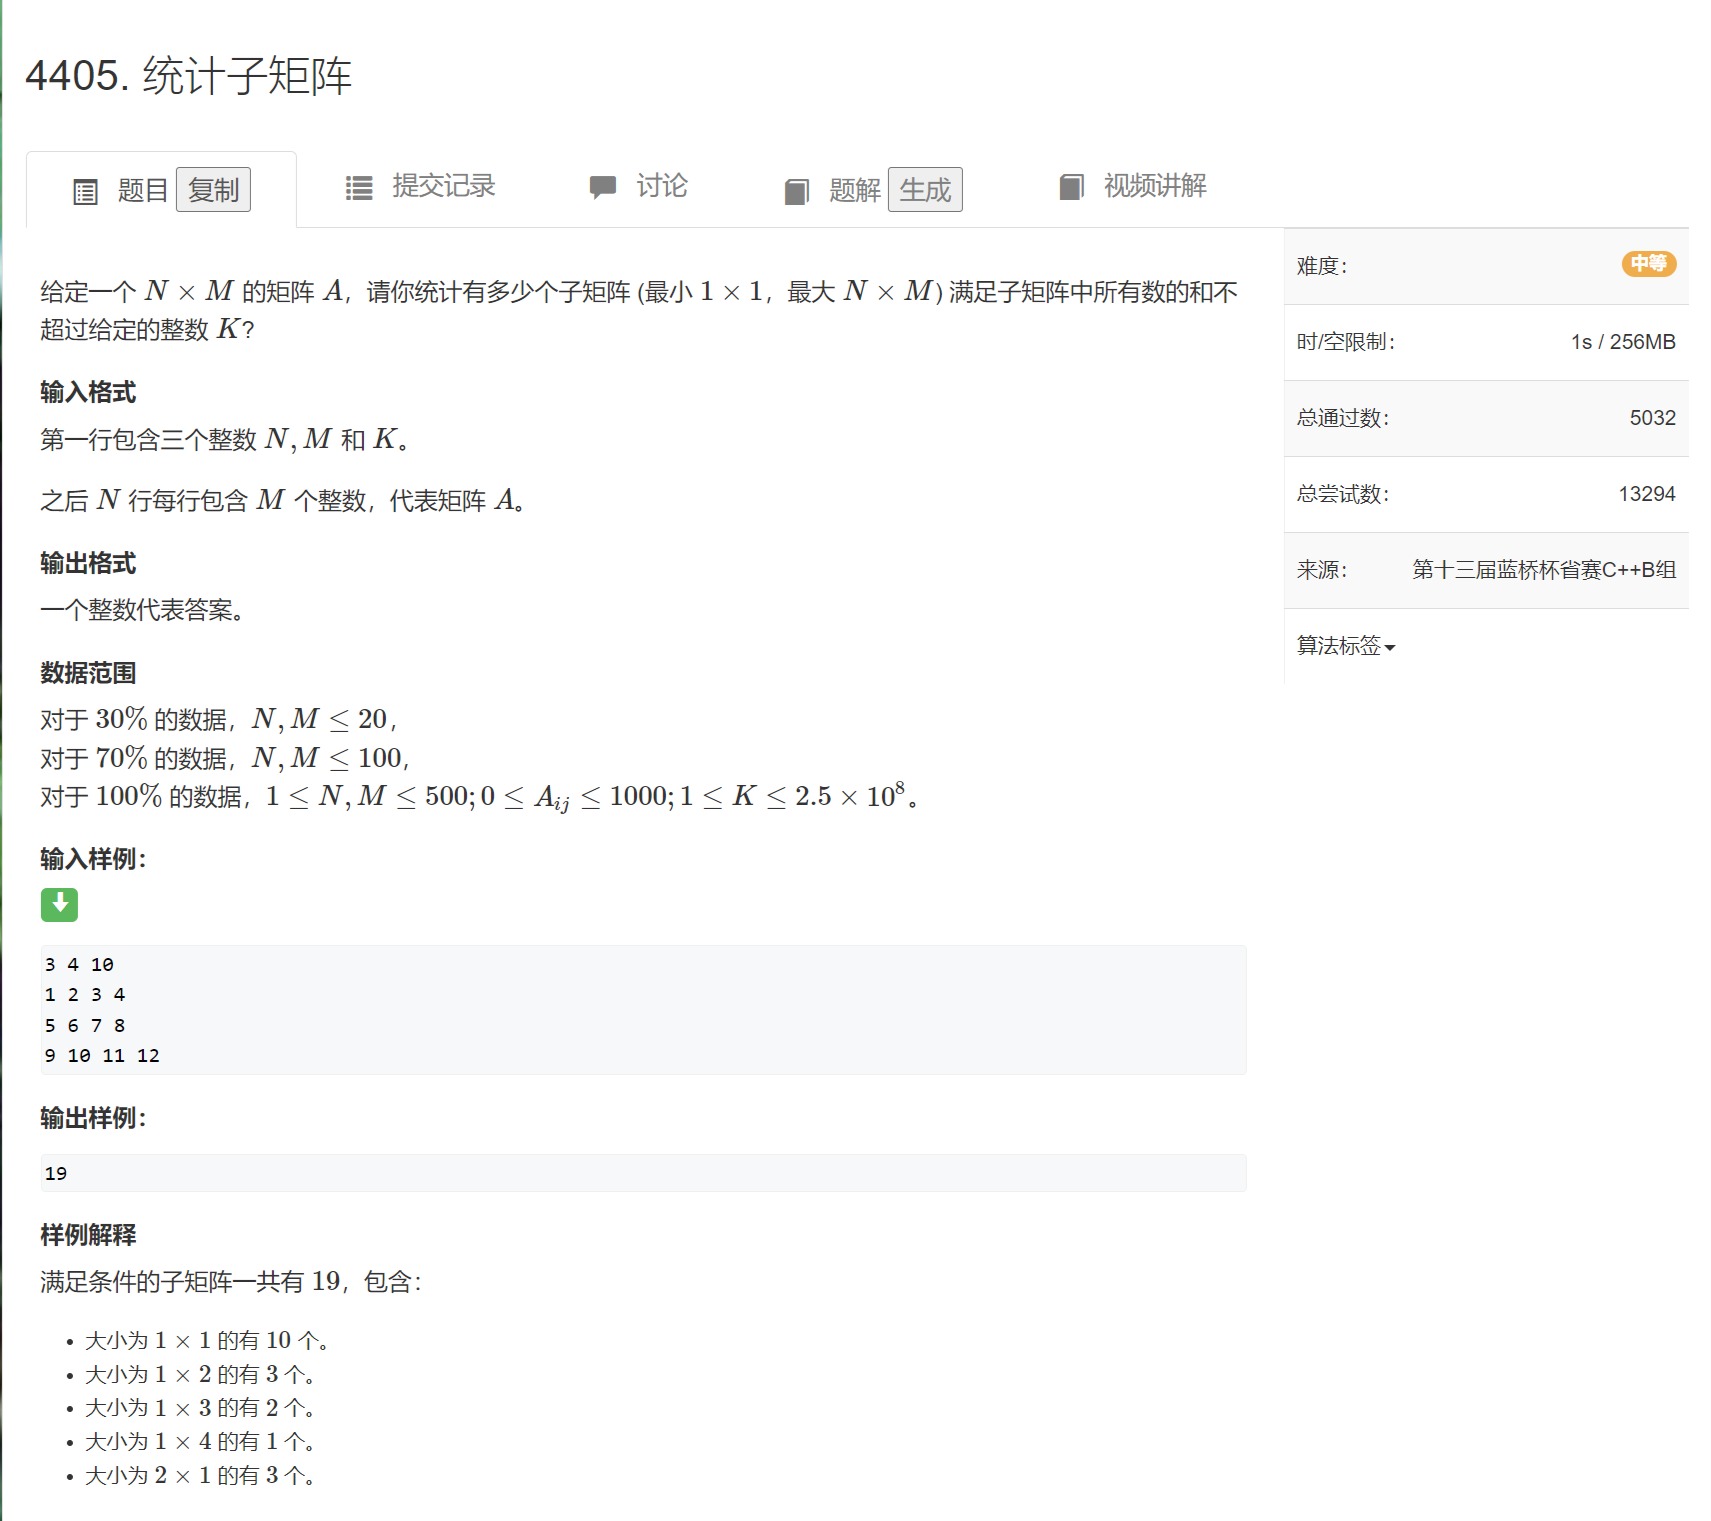Click the book icon beside 视频讲解
This screenshot has width=1711, height=1521.
coord(1072,187)
